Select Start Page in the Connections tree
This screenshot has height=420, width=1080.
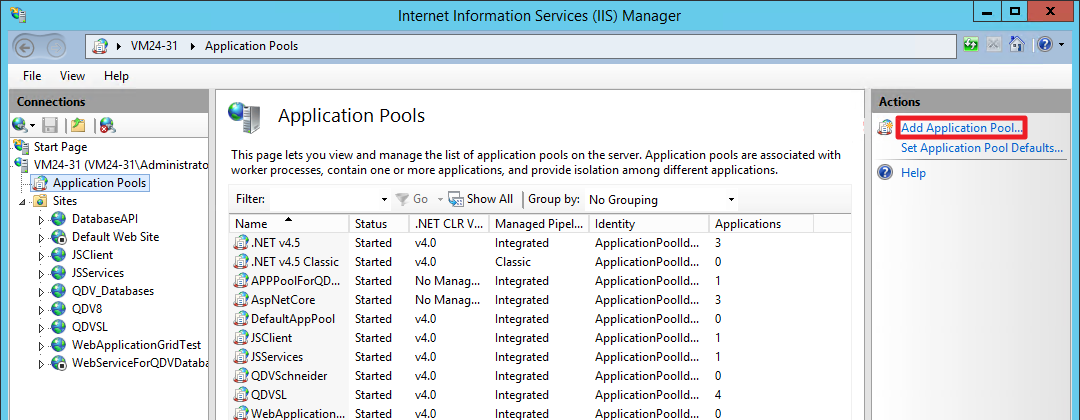60,146
